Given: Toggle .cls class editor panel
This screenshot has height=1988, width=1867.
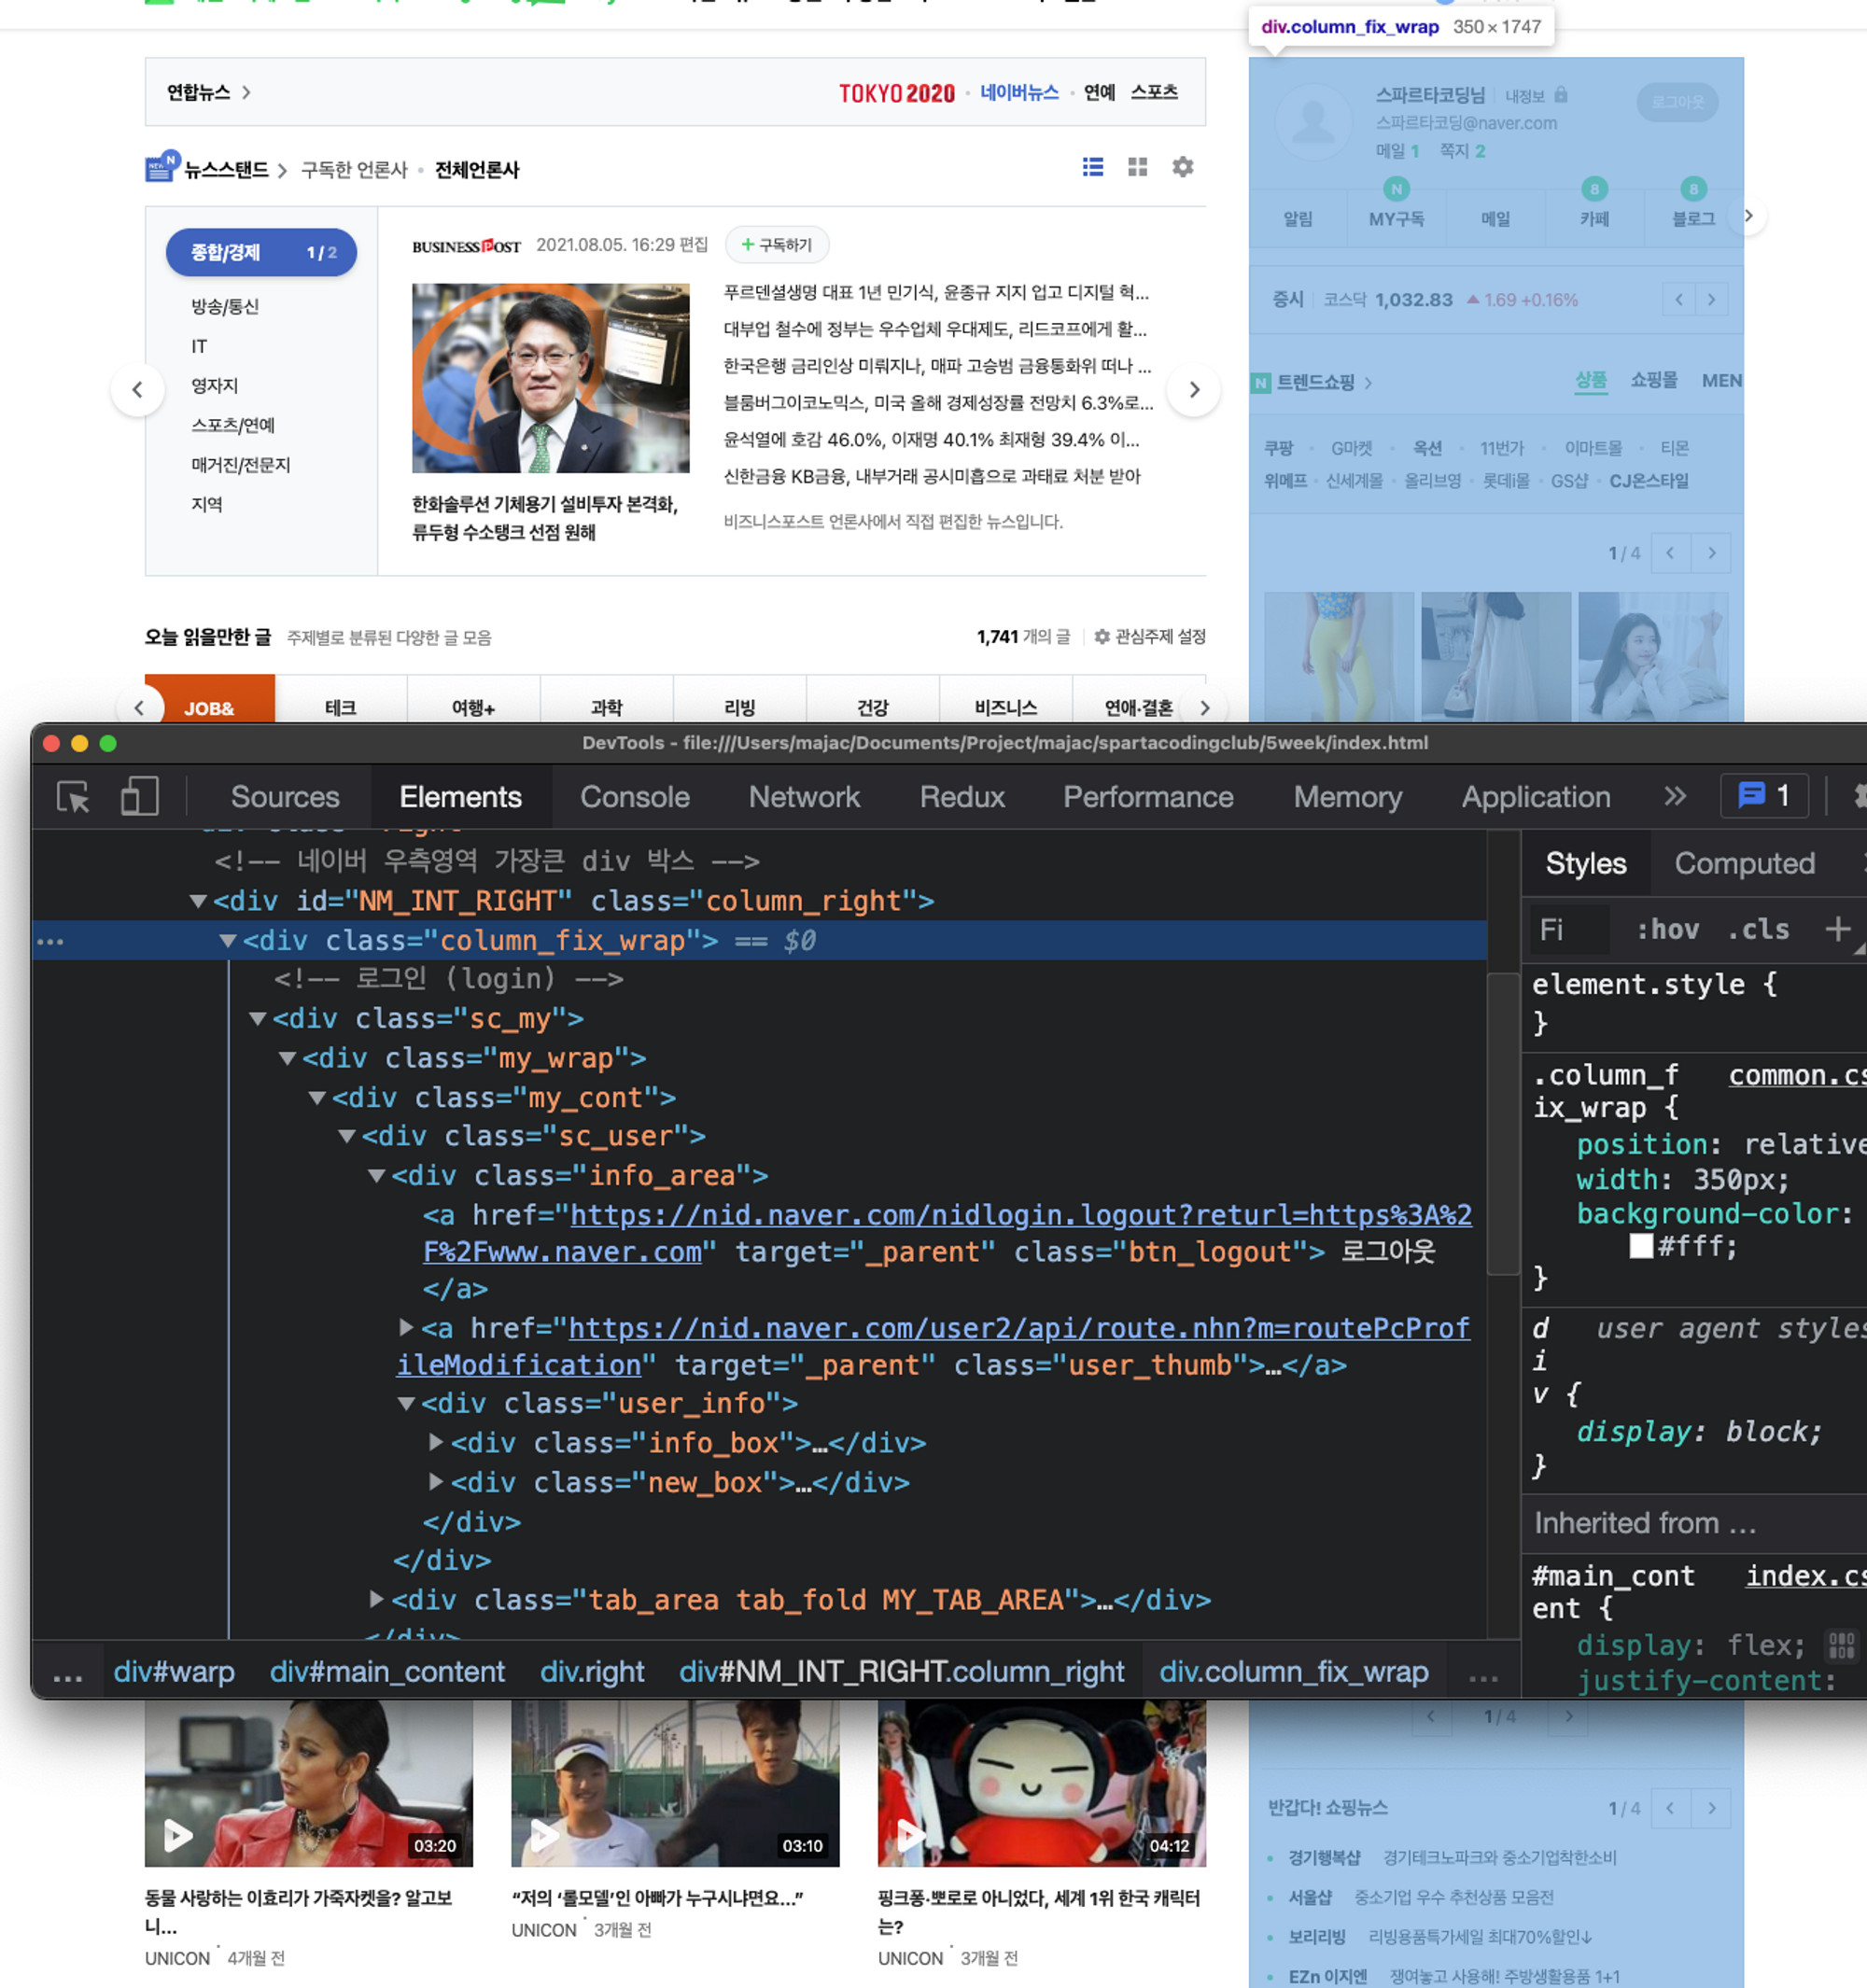Looking at the screenshot, I should point(1759,929).
